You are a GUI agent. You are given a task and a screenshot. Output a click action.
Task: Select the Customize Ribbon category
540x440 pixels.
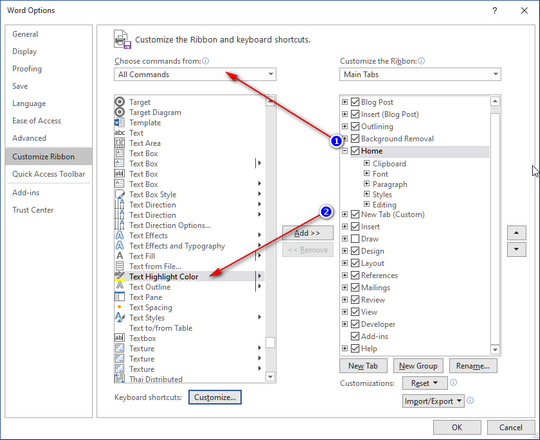coord(49,156)
